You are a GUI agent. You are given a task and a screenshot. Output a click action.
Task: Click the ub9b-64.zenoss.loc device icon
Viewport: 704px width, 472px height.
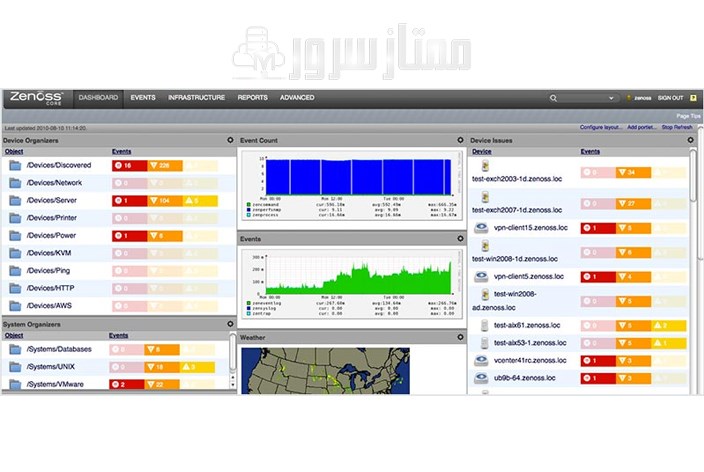pos(481,378)
